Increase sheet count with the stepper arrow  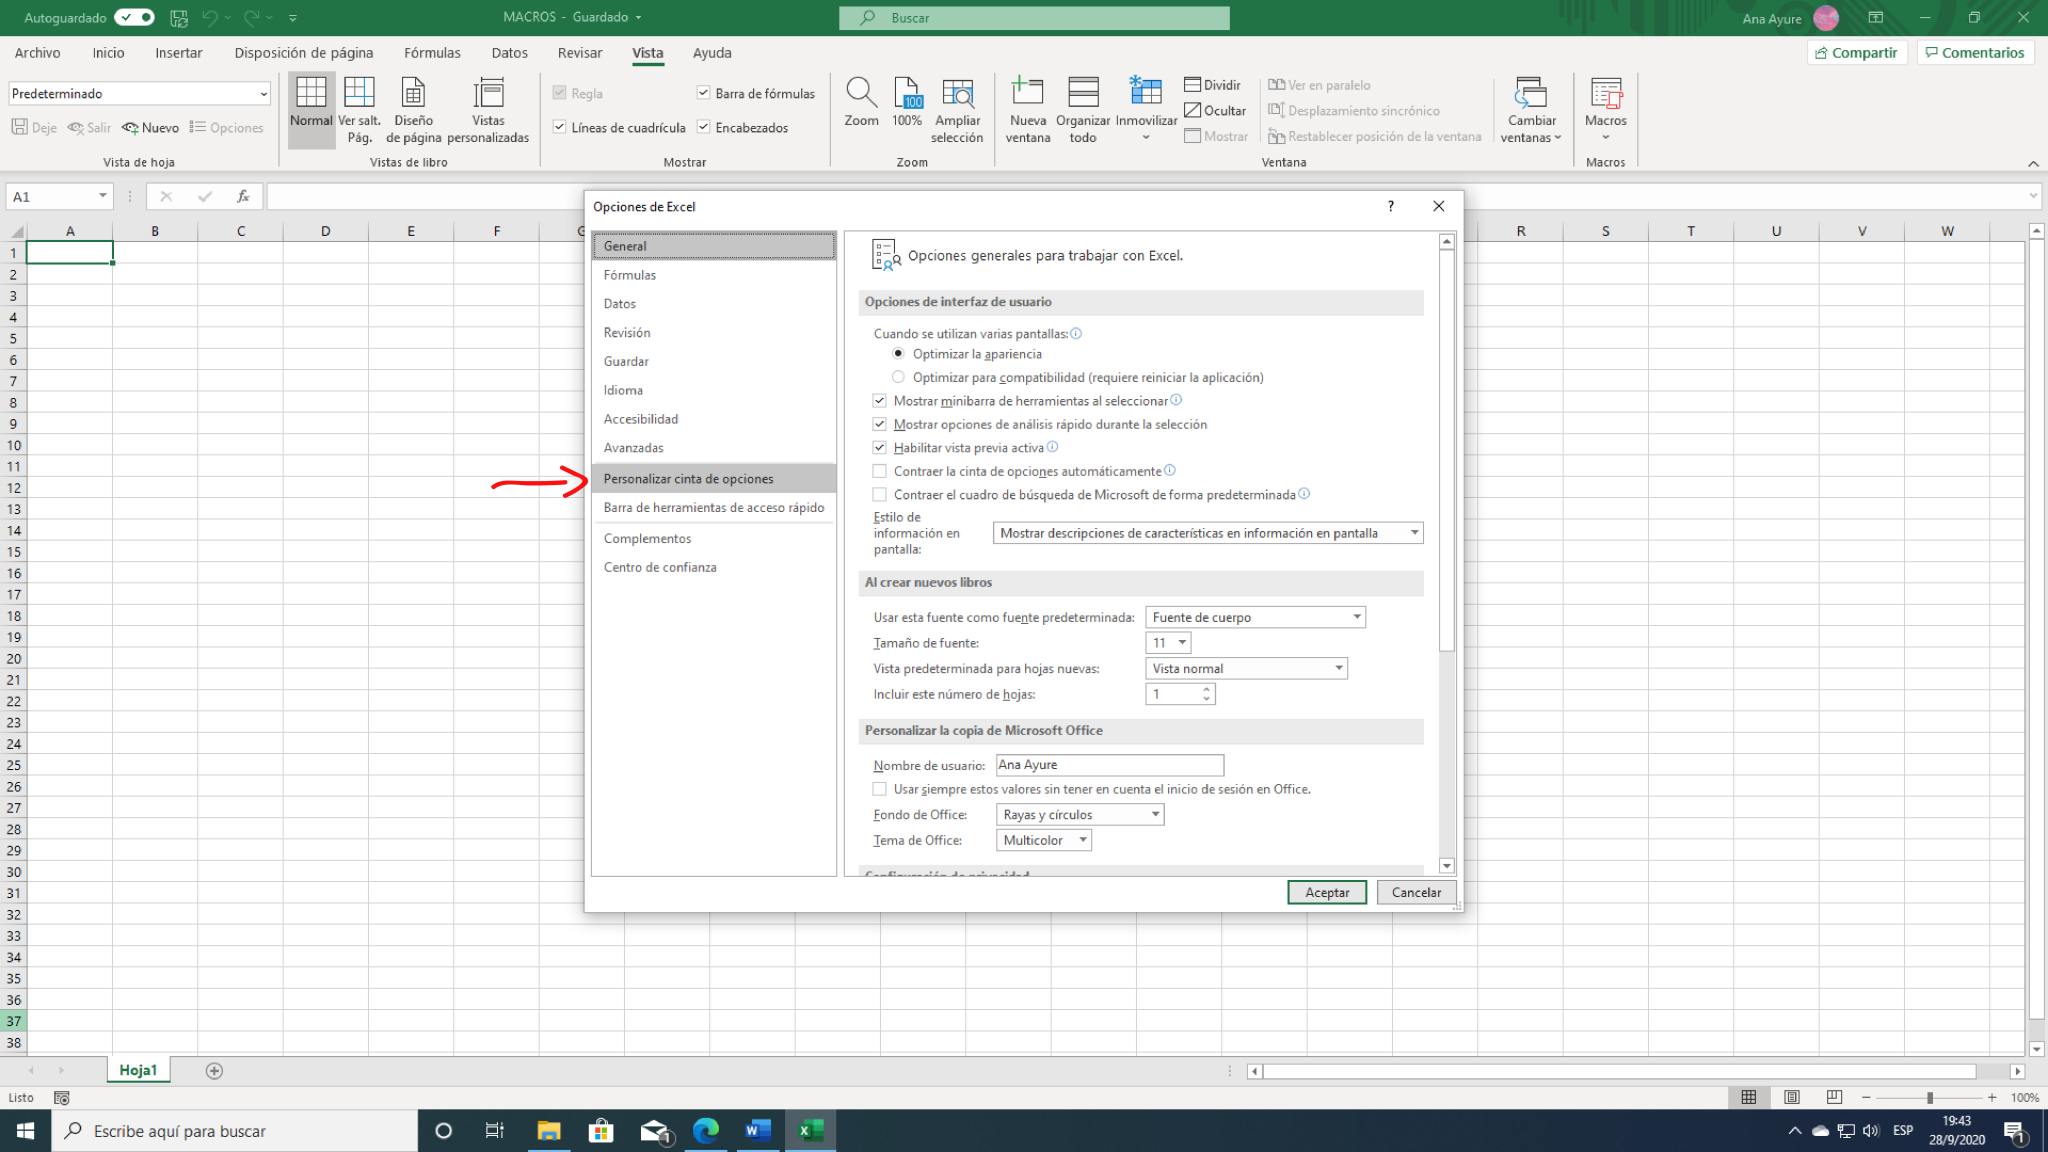coord(1206,689)
